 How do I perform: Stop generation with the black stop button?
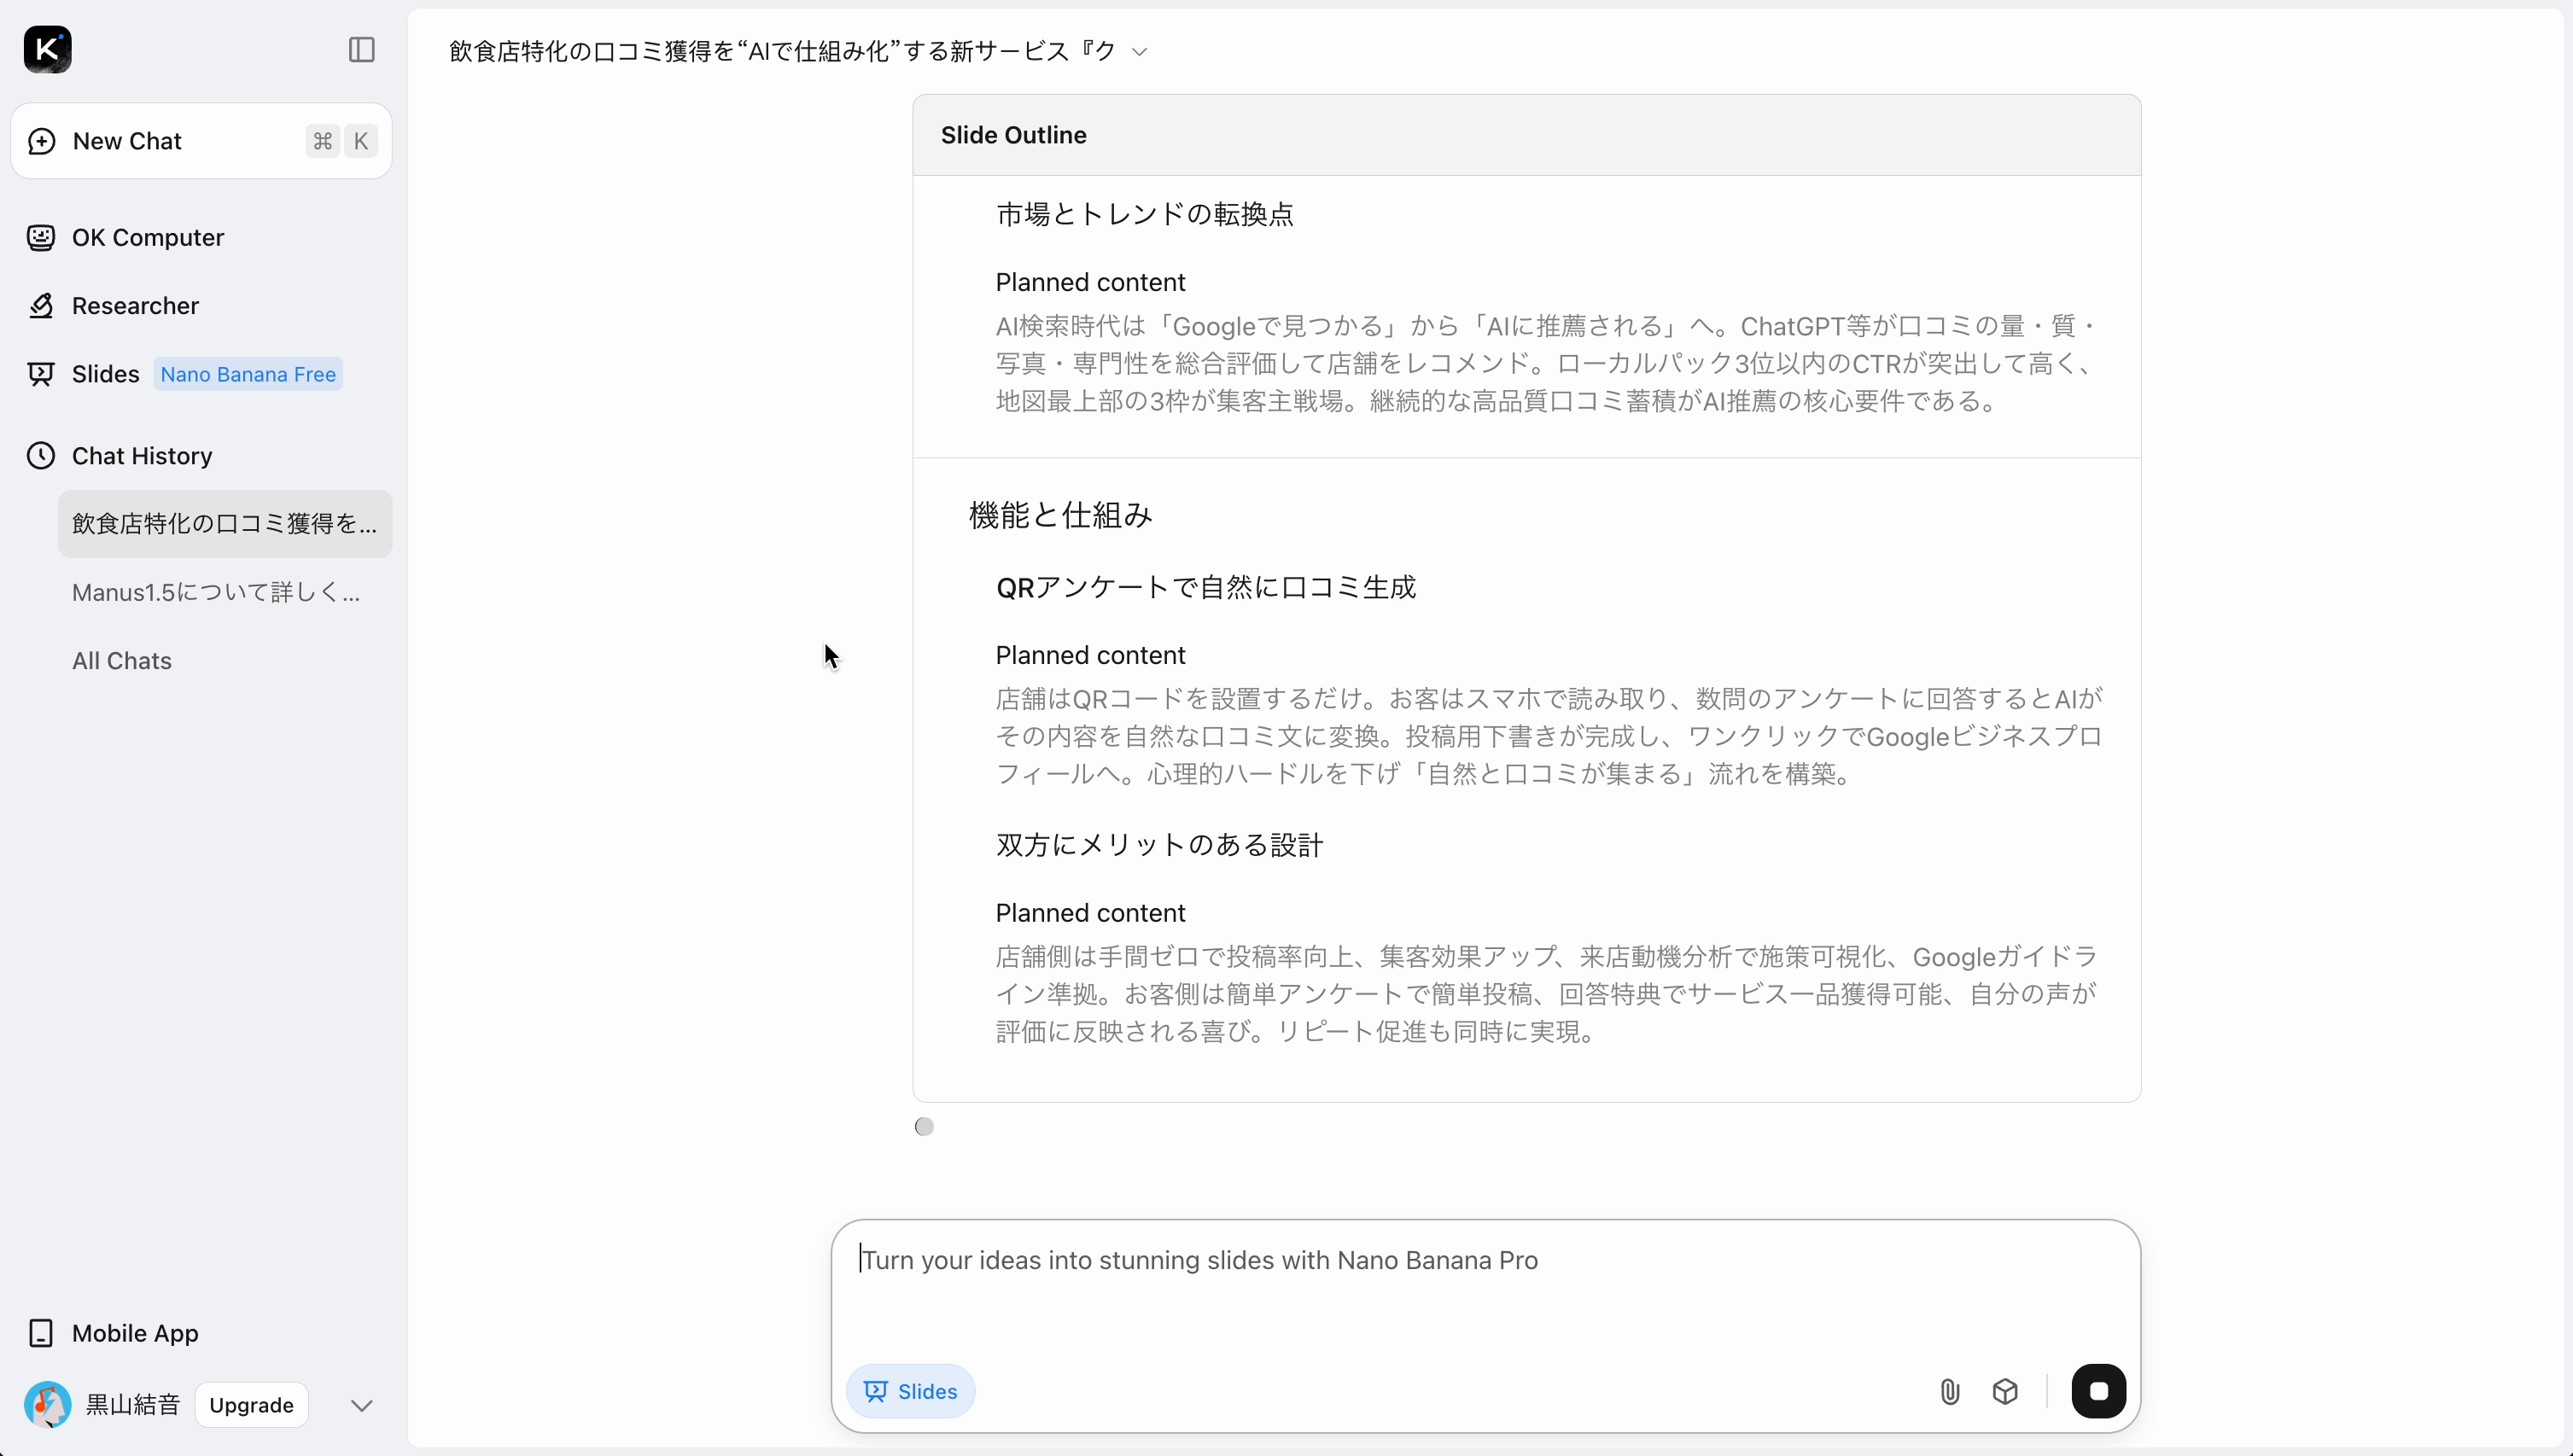[x=2098, y=1391]
